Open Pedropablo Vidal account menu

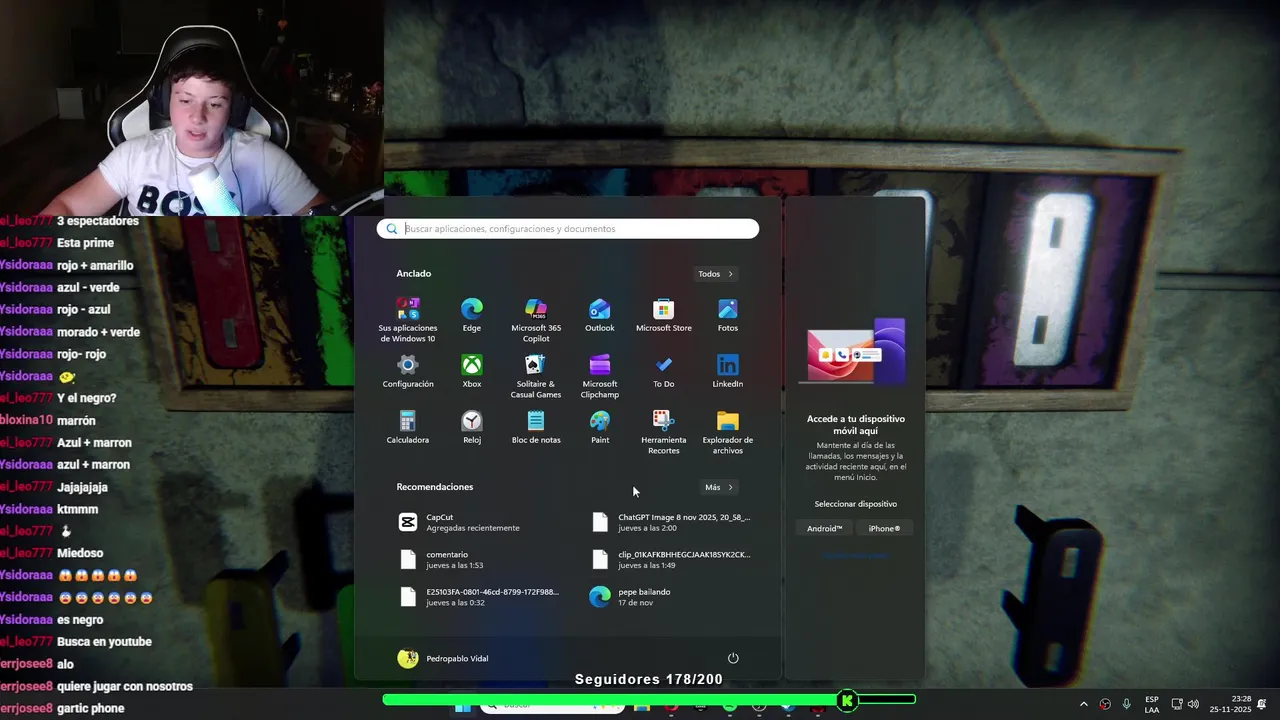[443, 658]
